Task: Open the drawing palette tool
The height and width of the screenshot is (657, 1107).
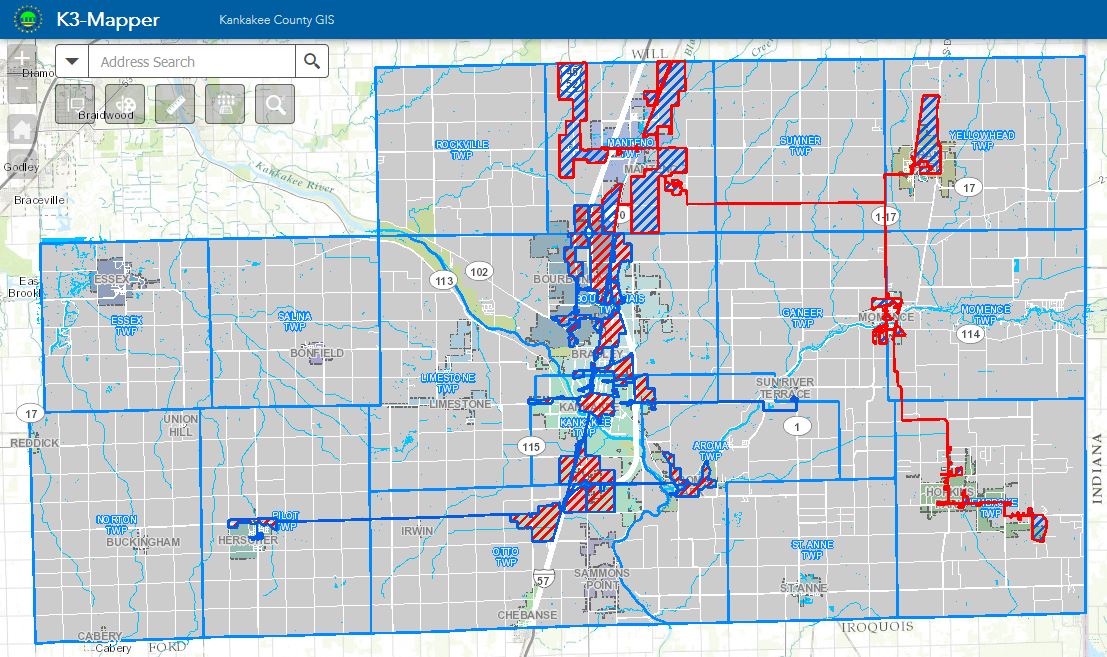Action: [x=124, y=103]
